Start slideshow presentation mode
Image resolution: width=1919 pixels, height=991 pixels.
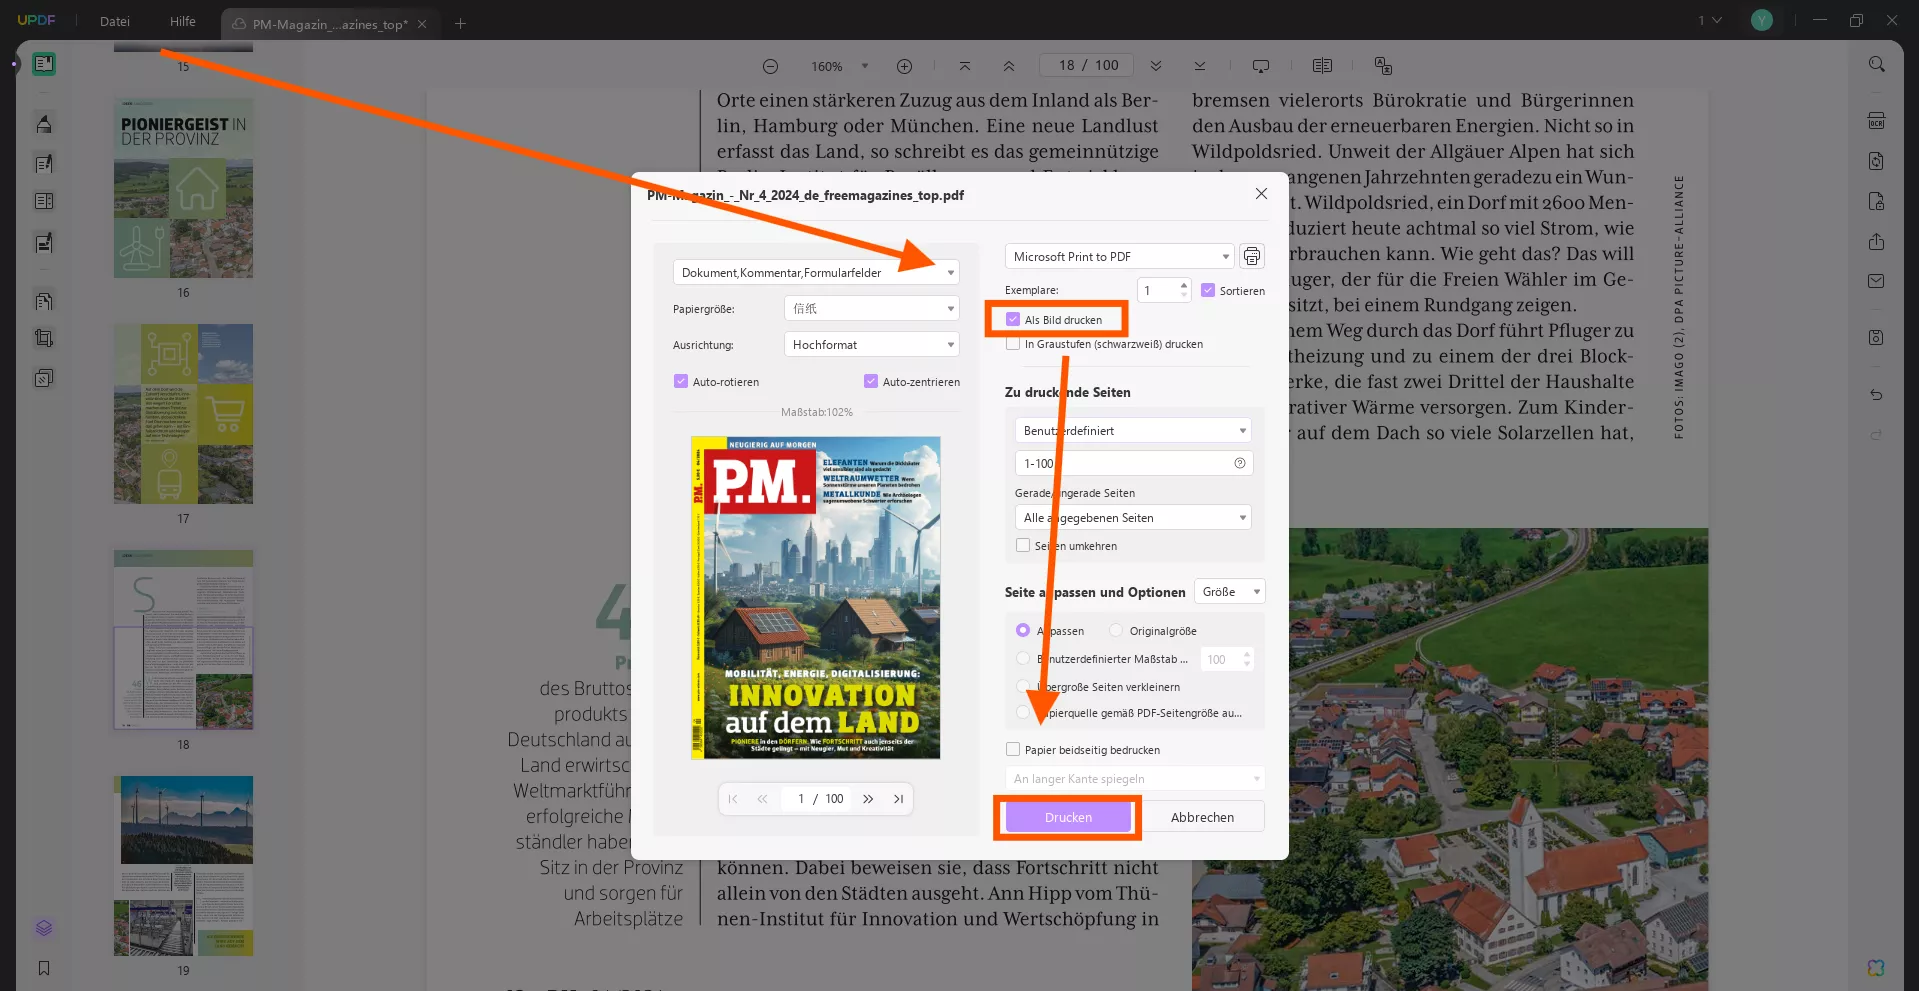click(x=1261, y=66)
